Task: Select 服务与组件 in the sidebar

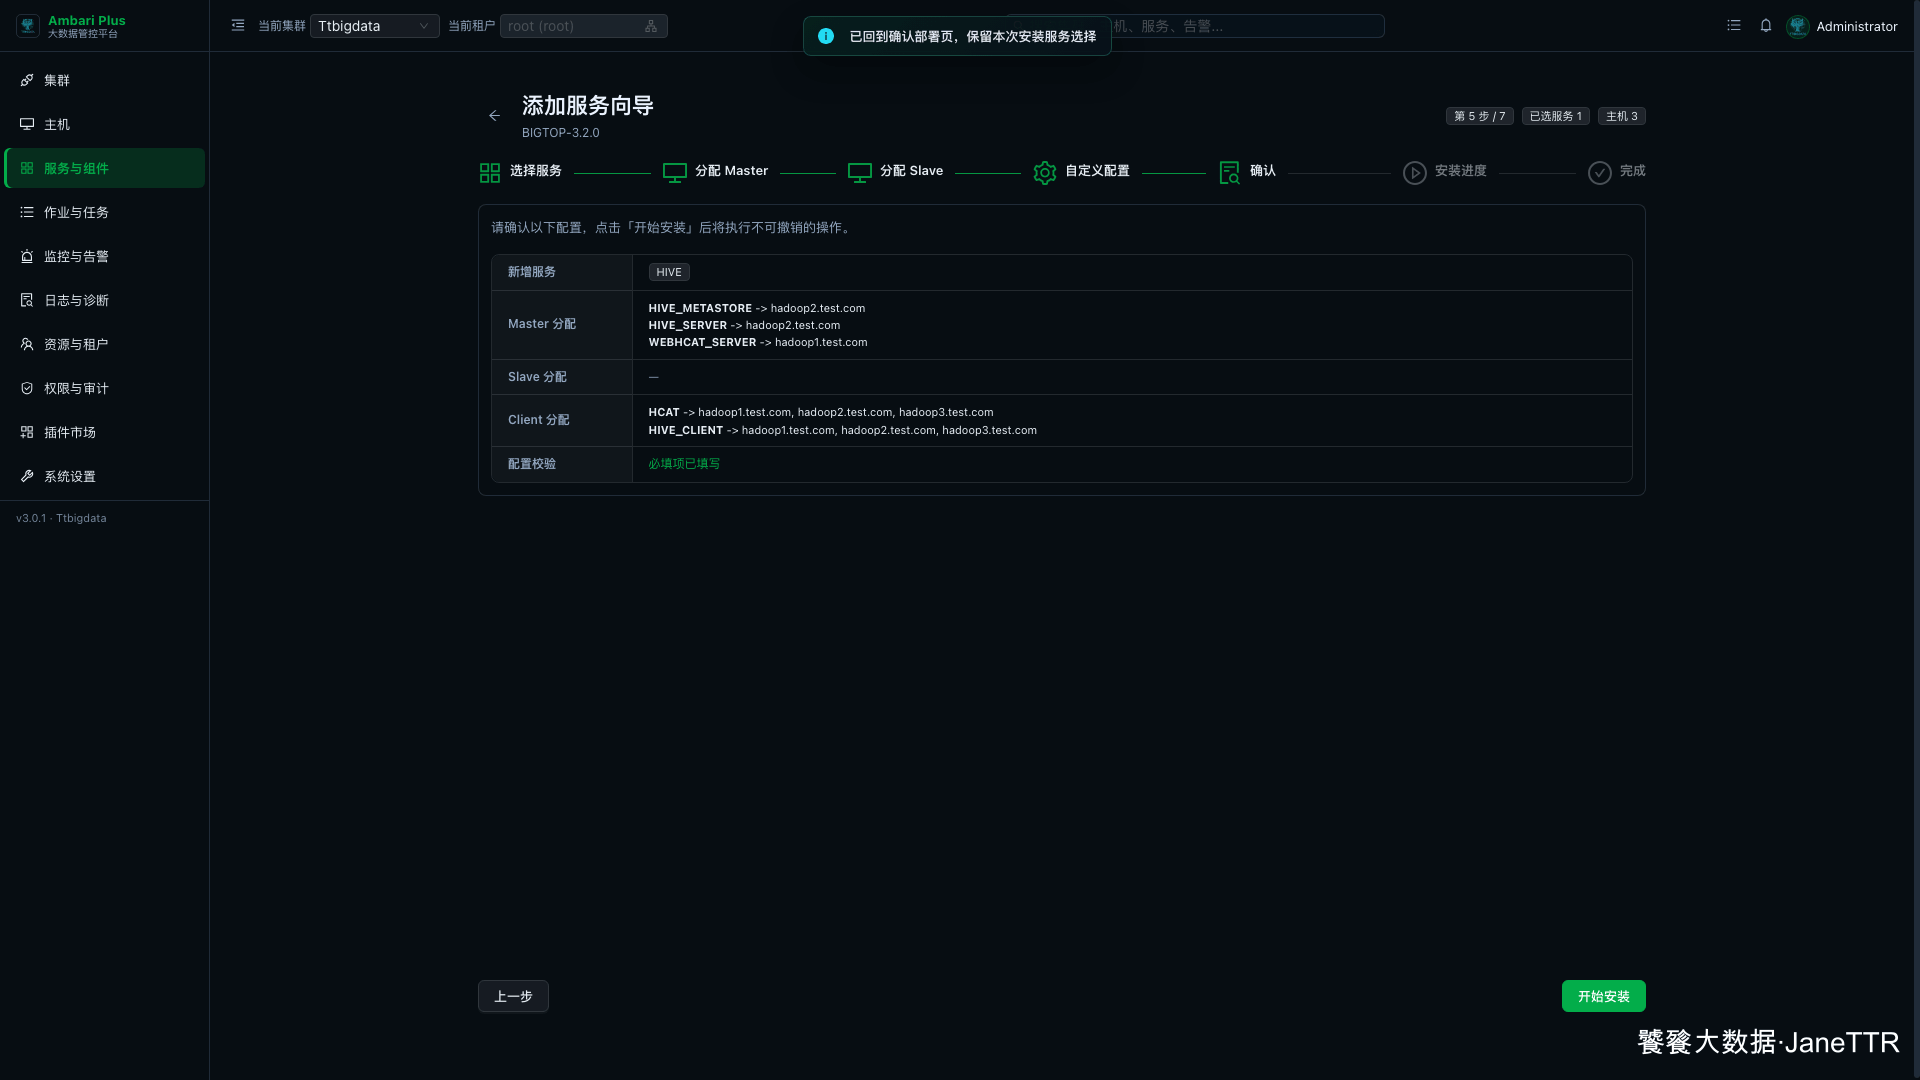Action: point(105,168)
